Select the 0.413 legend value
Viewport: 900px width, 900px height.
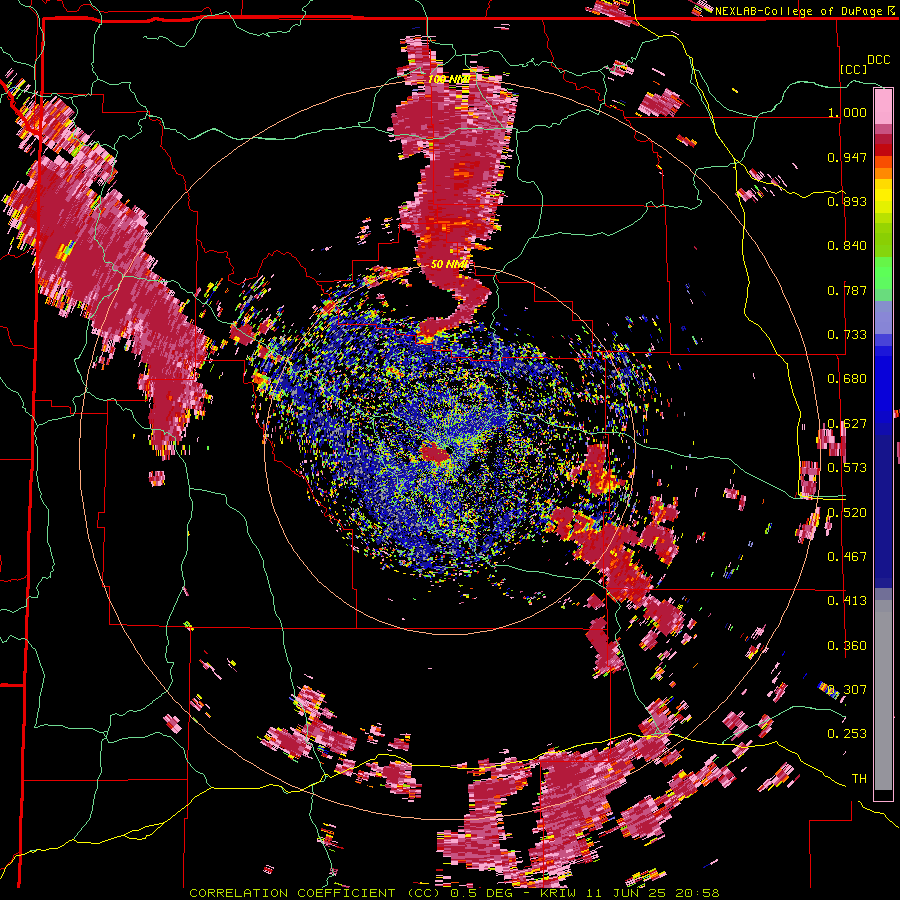[847, 601]
